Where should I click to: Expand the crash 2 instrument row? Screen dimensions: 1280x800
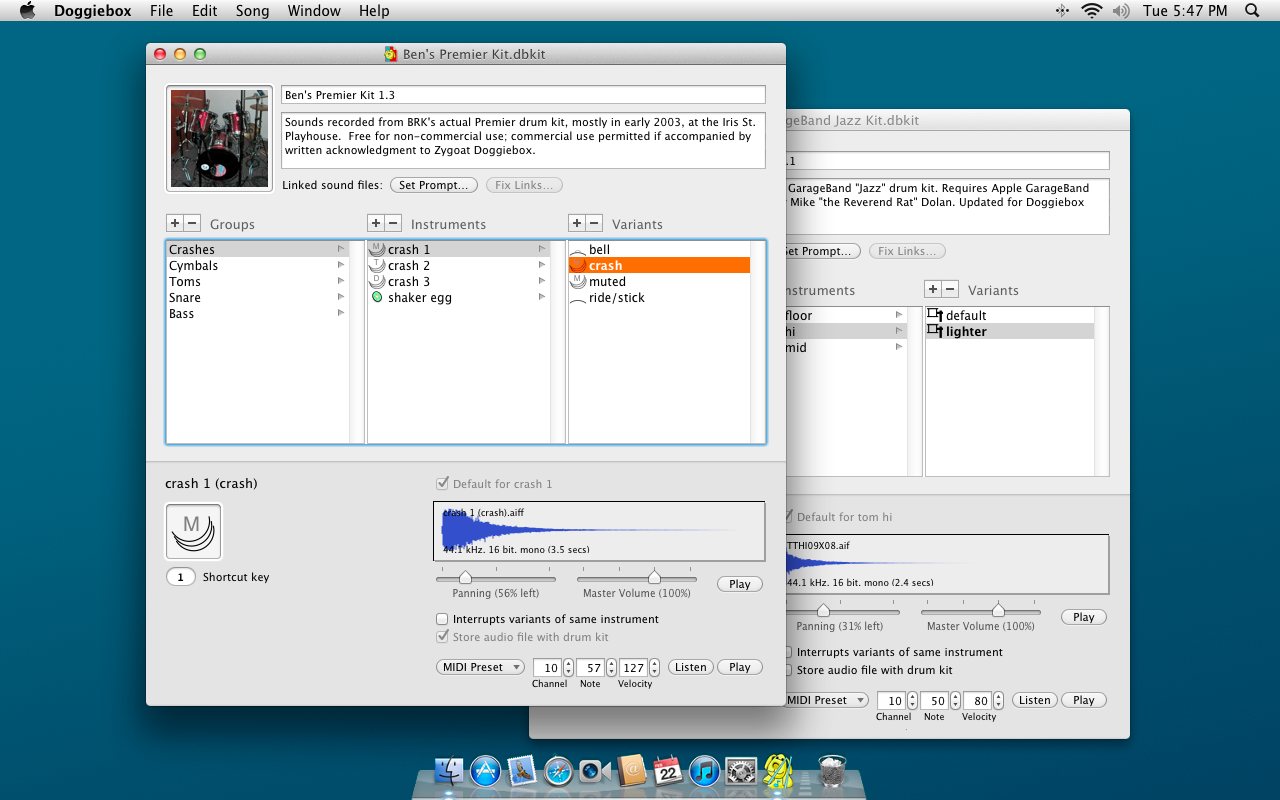pyautogui.click(x=542, y=266)
